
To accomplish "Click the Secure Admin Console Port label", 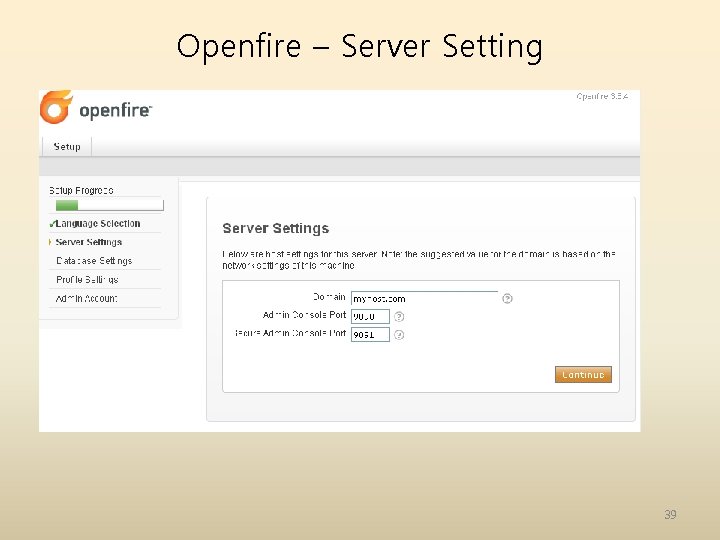I will [x=290, y=333].
